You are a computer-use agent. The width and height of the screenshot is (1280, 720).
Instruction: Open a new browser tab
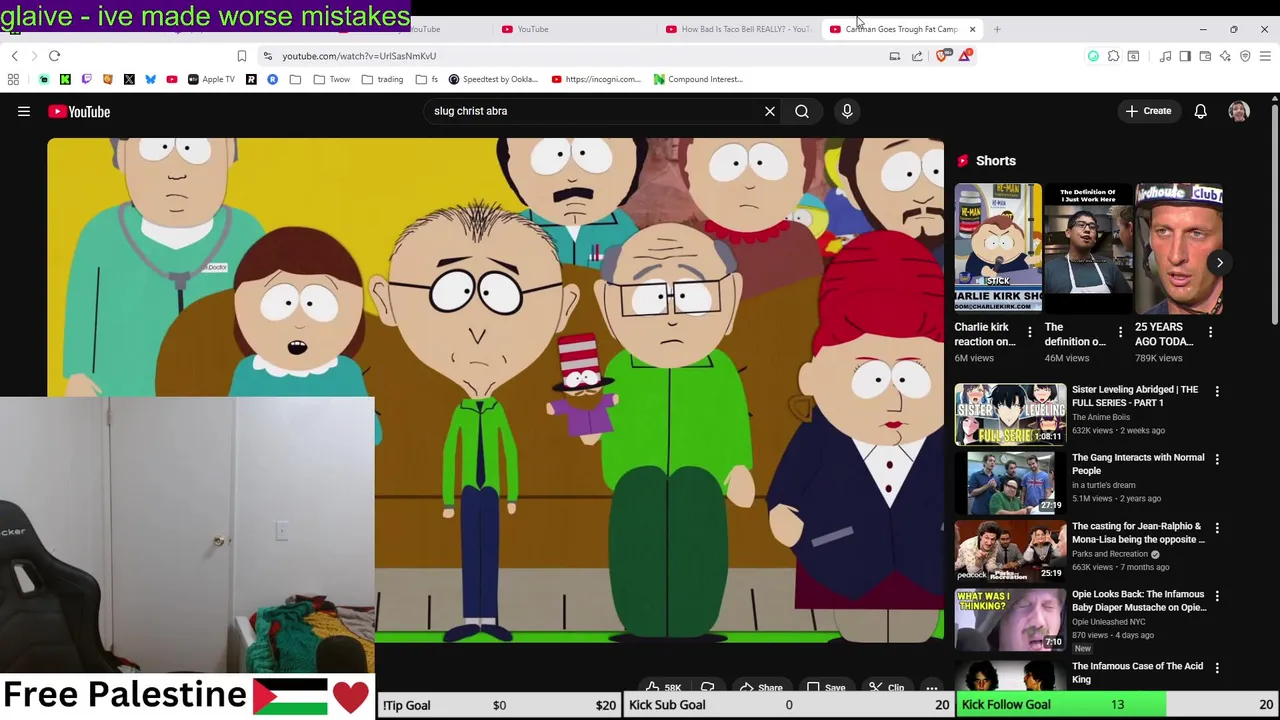(997, 29)
